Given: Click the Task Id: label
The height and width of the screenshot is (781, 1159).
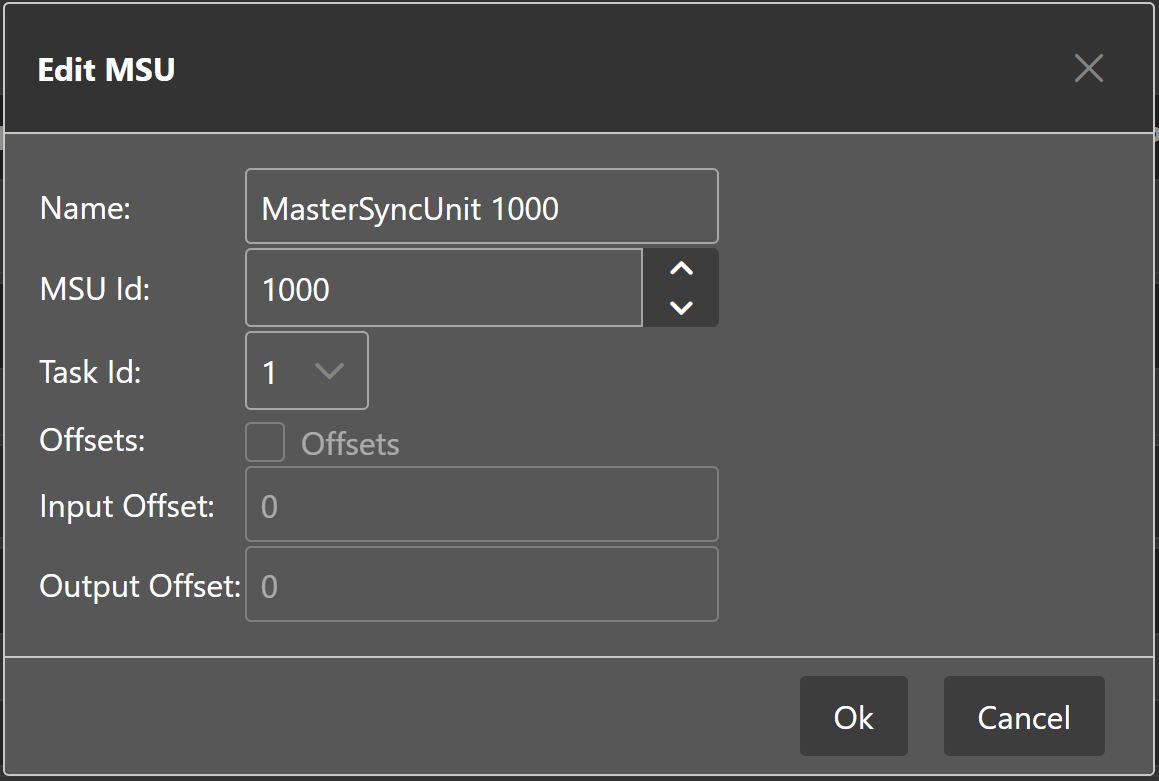Looking at the screenshot, I should [91, 372].
